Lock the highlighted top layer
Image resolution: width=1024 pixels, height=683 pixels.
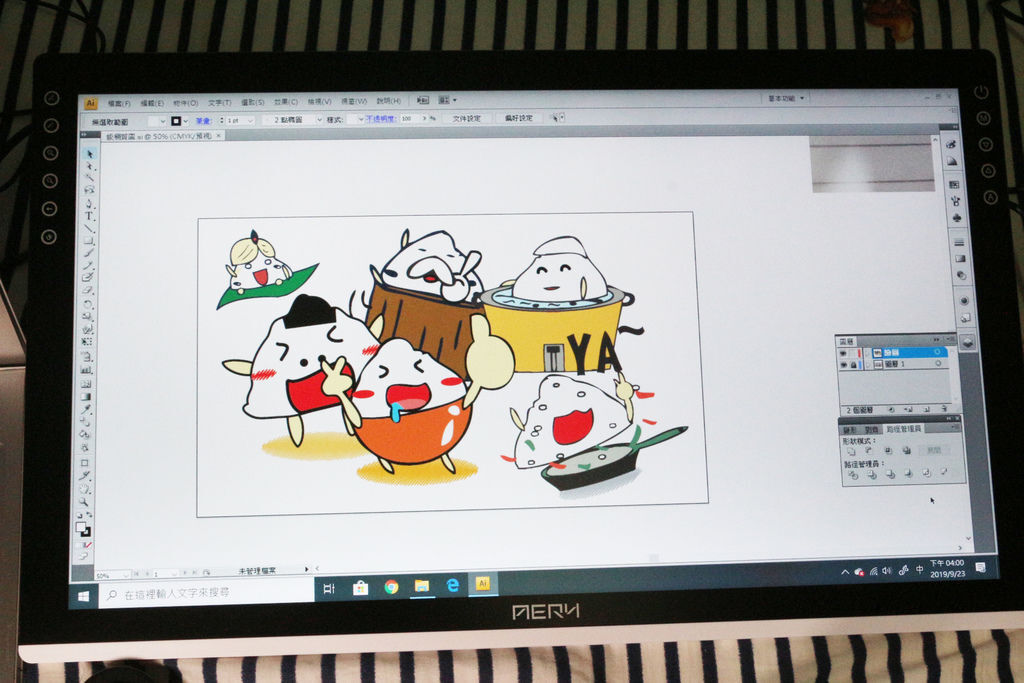tap(854, 353)
